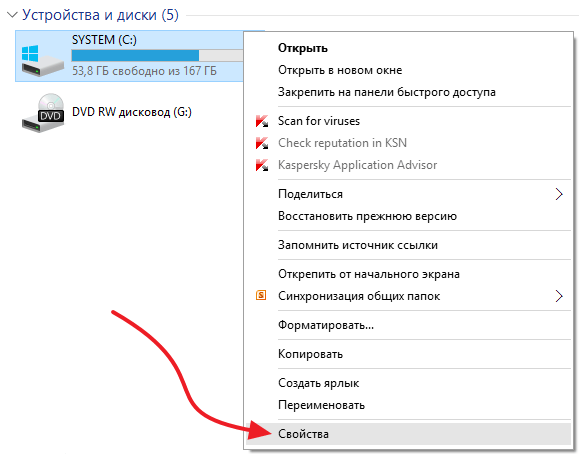The height and width of the screenshot is (454, 579).
Task: Click Kaspersky icon beside Scan for viruses
Action: pos(262,121)
